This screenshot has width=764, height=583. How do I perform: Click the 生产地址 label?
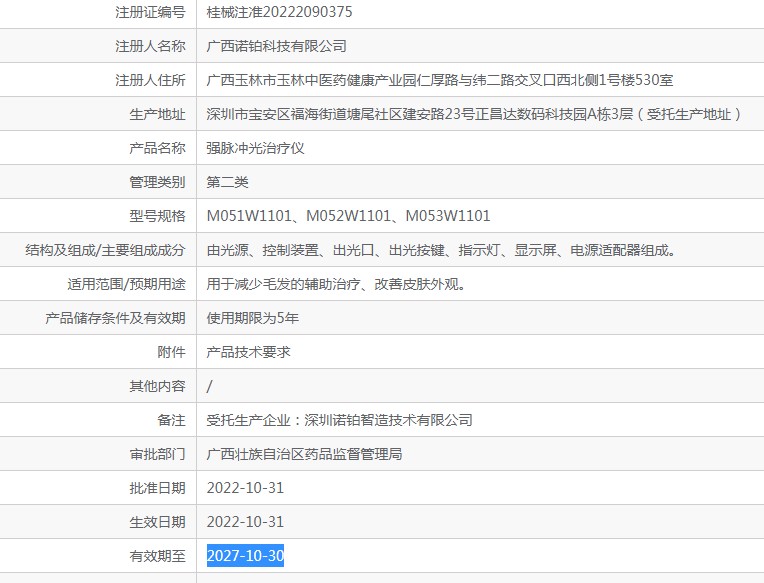(x=157, y=114)
